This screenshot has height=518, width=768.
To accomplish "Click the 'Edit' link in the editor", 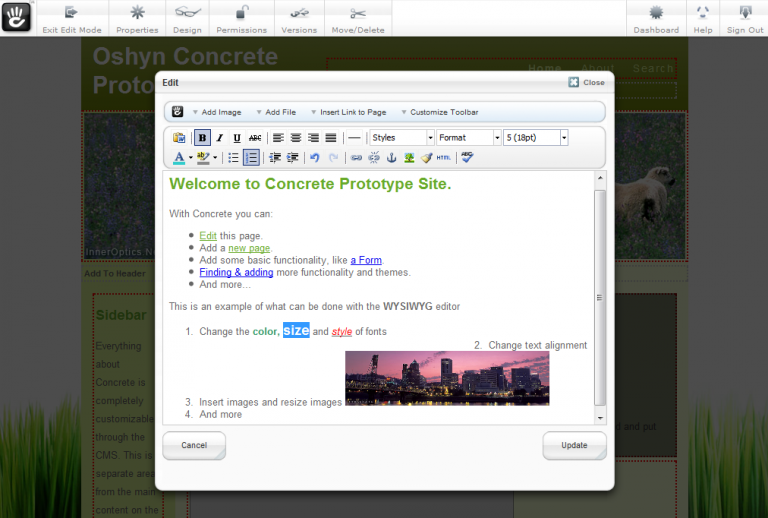I will (208, 235).
